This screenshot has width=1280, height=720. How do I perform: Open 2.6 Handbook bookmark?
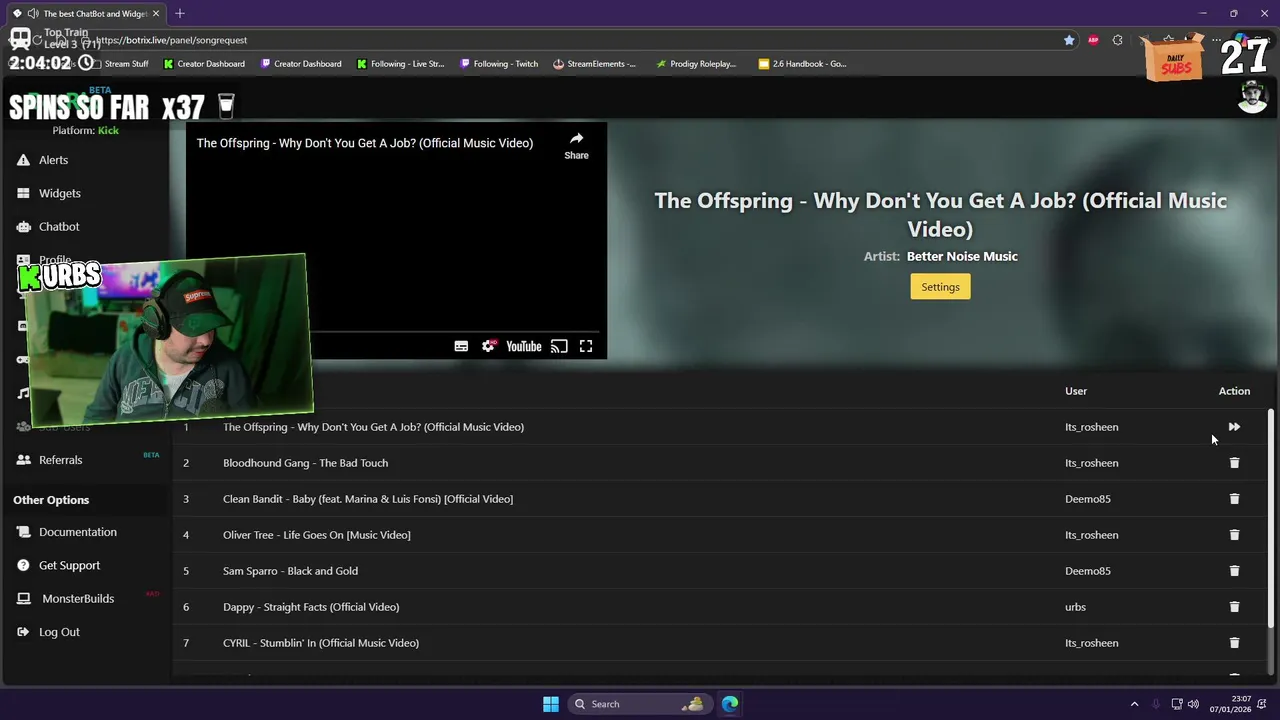pos(802,64)
